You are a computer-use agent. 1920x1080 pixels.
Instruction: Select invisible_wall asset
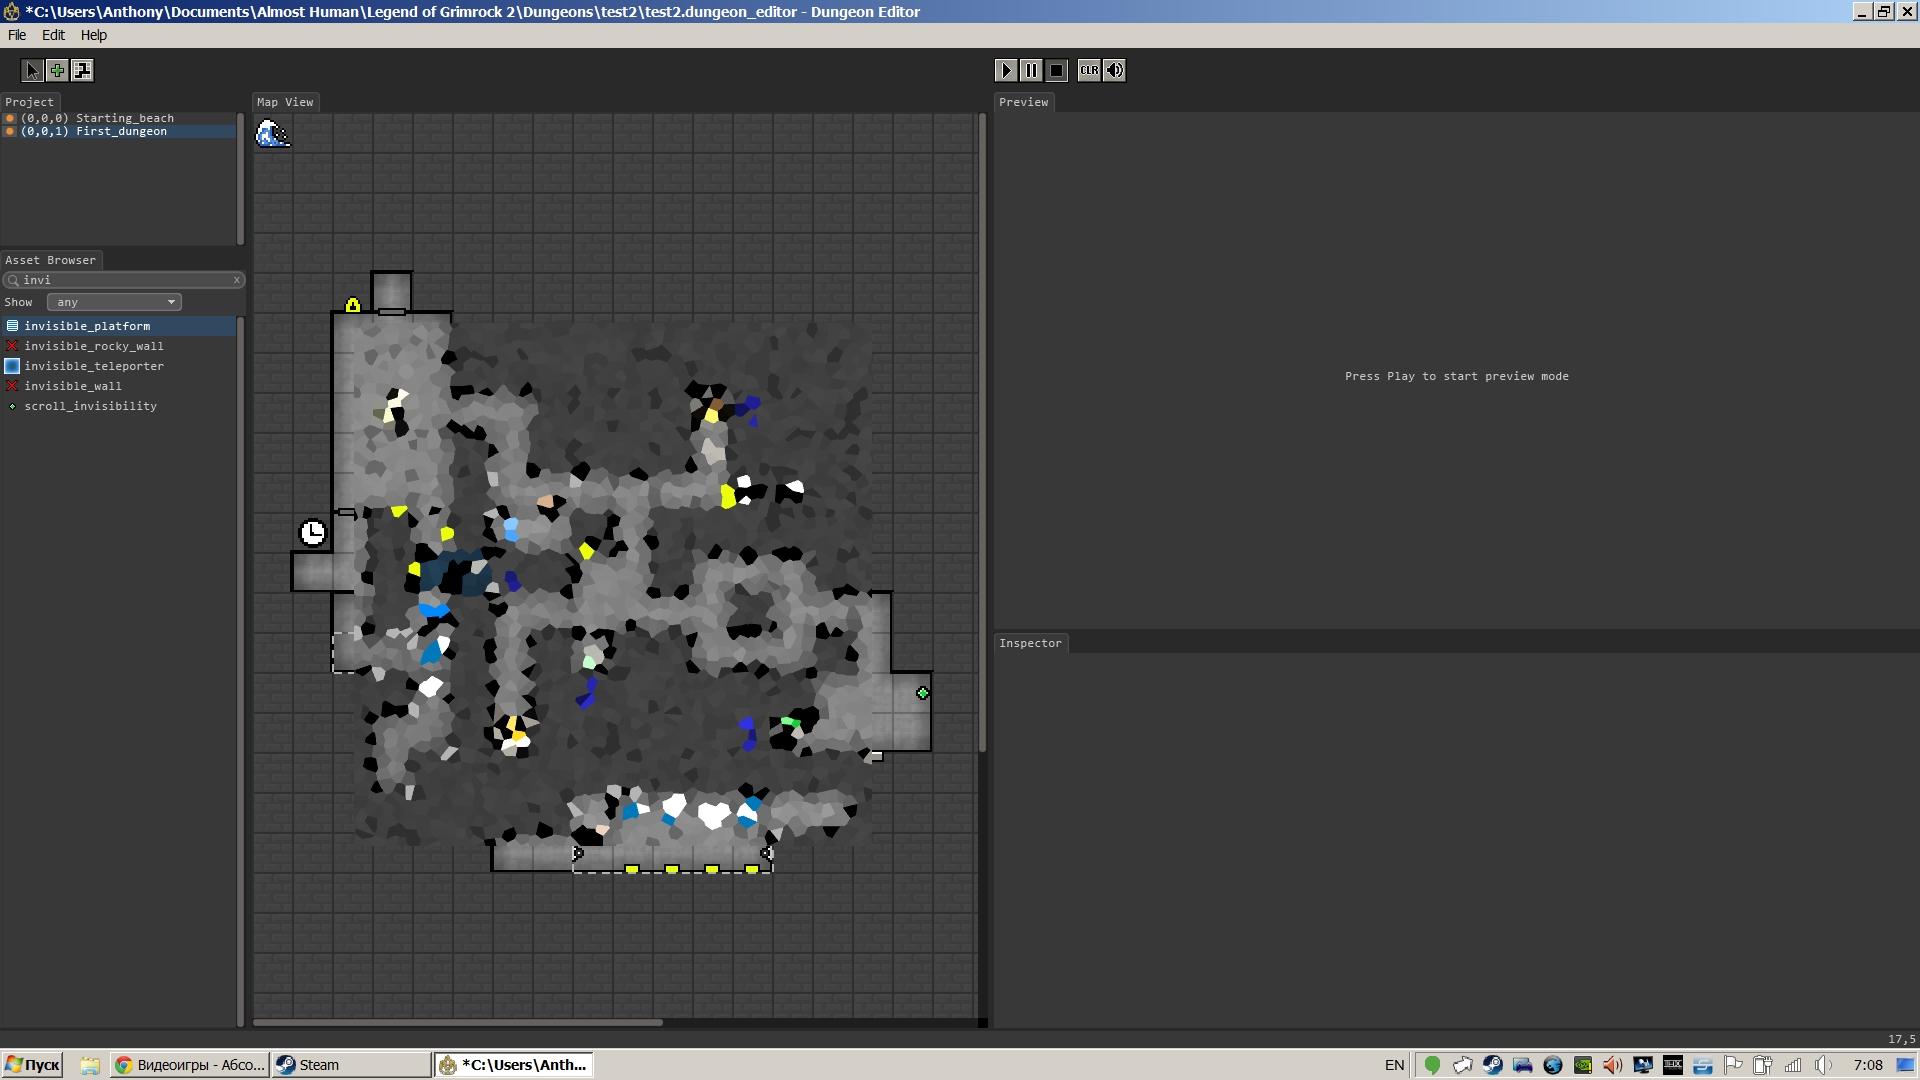tap(118, 386)
